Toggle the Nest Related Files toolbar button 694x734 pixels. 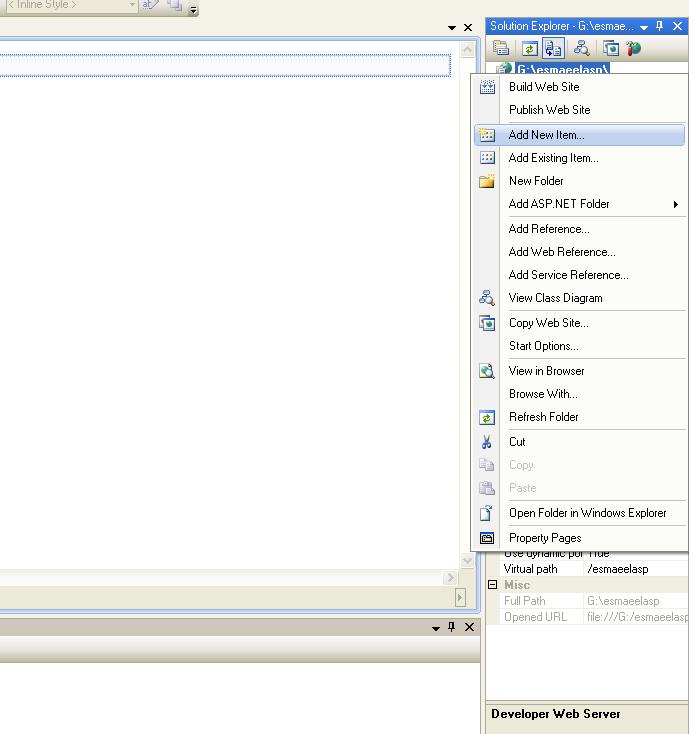[553, 49]
